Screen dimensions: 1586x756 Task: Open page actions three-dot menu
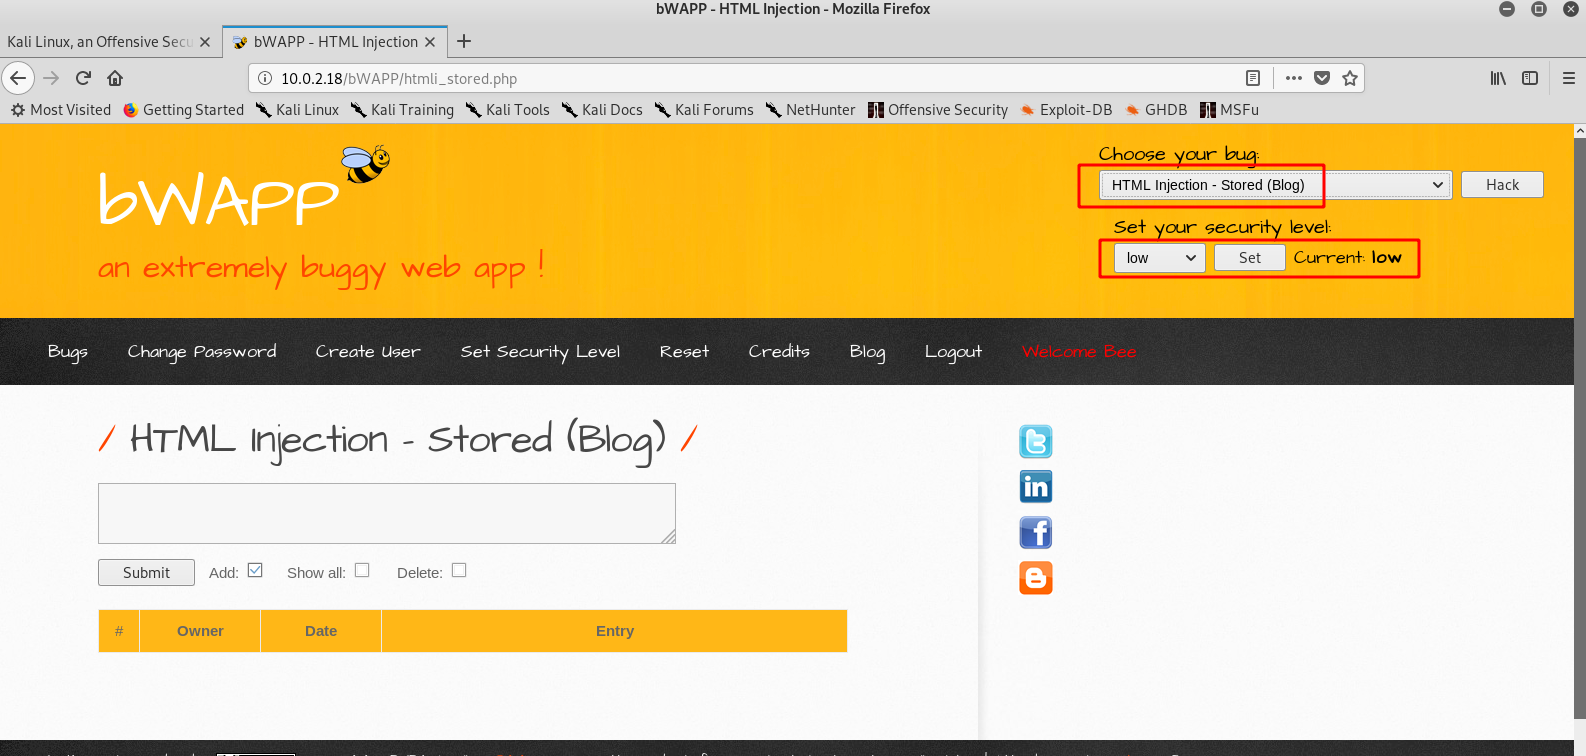coord(1294,78)
